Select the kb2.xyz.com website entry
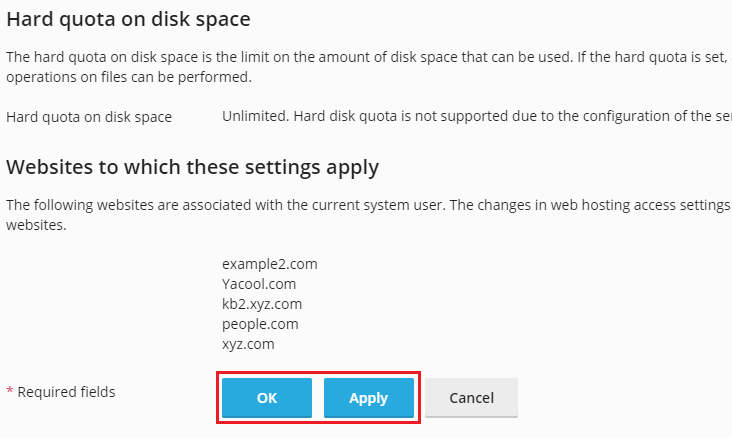732x438 pixels. pos(262,304)
